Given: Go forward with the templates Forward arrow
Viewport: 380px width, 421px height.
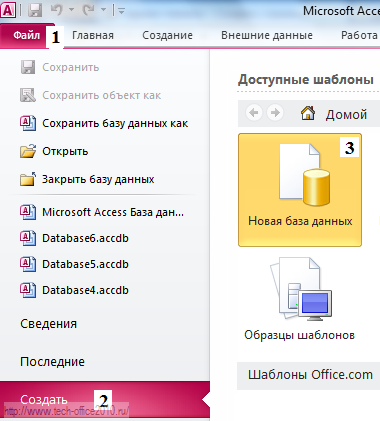Looking at the screenshot, I should tap(275, 113).
